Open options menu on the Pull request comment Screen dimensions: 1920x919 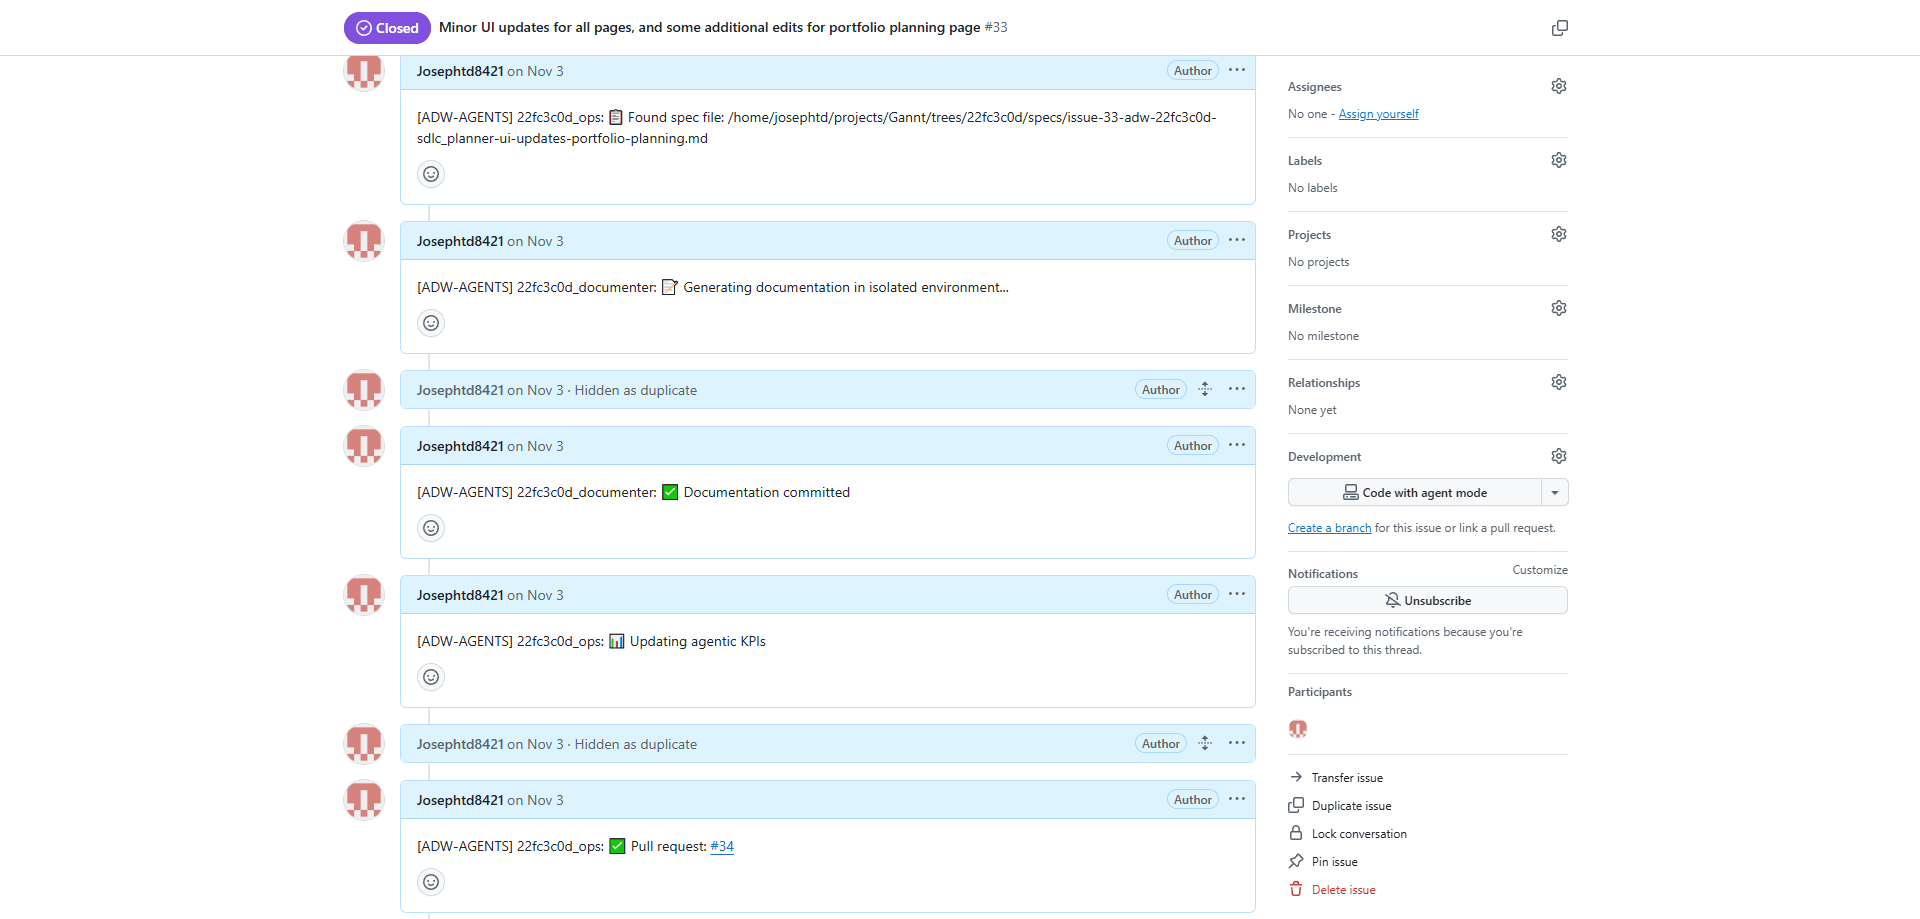click(1237, 799)
